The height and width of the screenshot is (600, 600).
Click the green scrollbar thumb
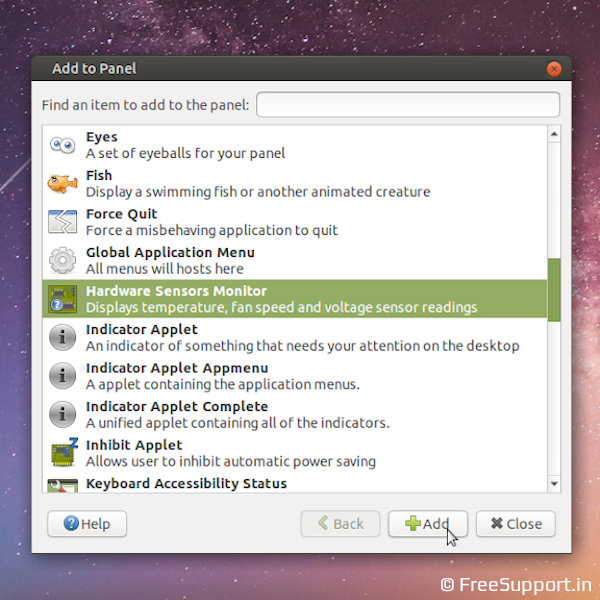click(554, 290)
